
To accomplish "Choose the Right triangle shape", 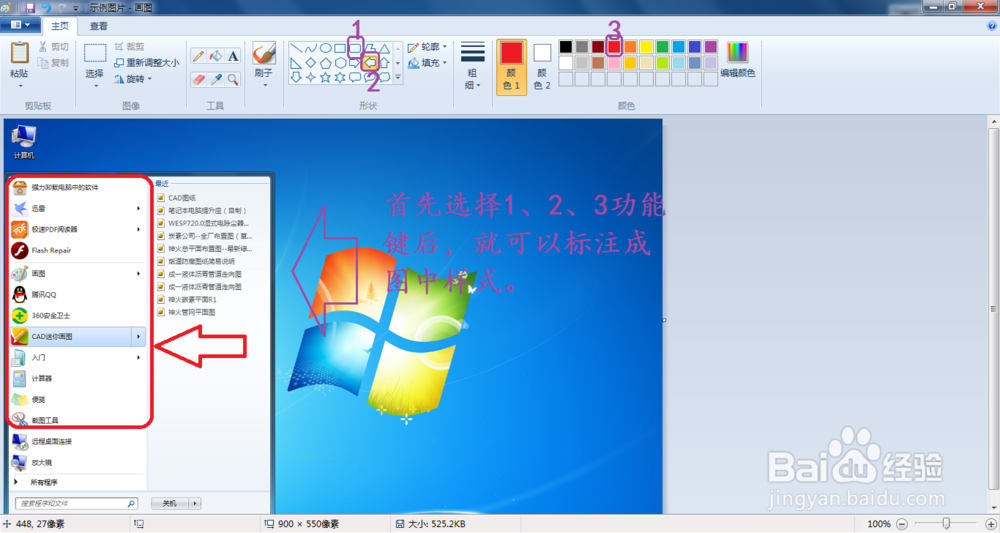I will pos(296,63).
